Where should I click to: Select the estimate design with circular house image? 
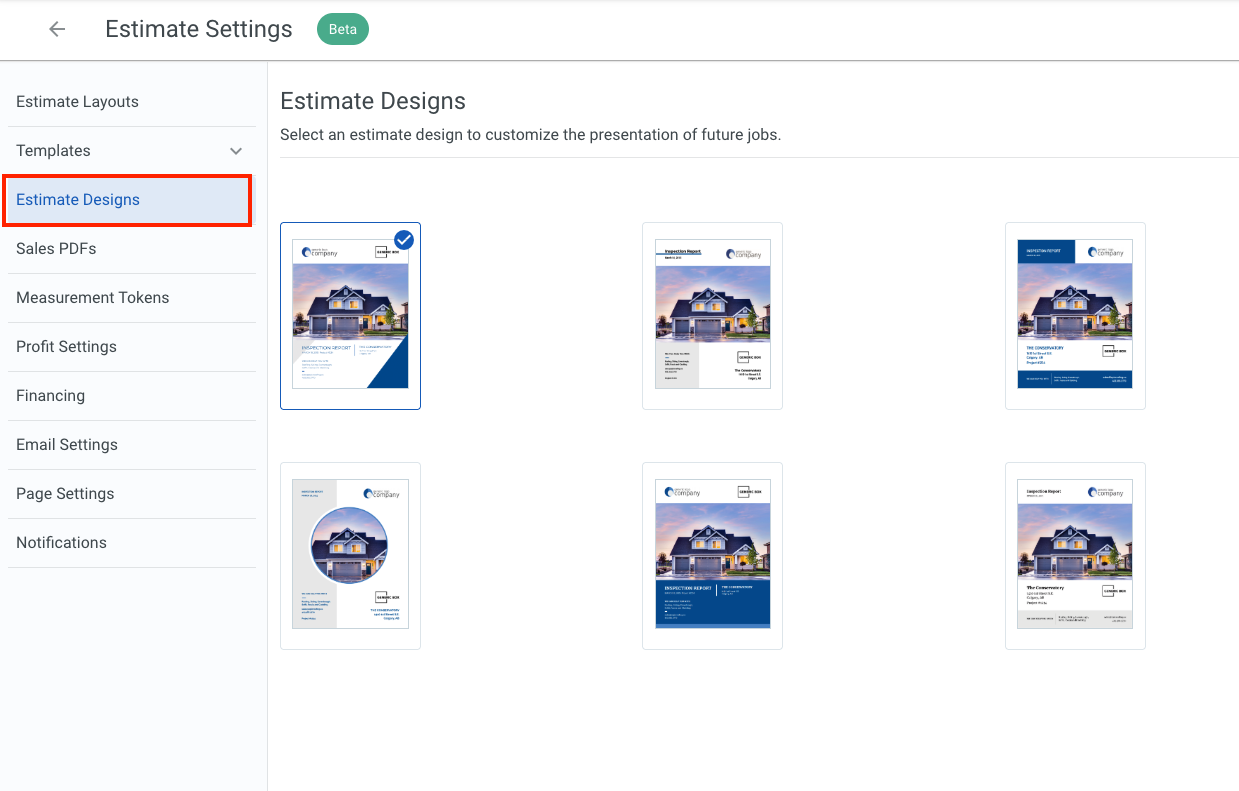(350, 556)
